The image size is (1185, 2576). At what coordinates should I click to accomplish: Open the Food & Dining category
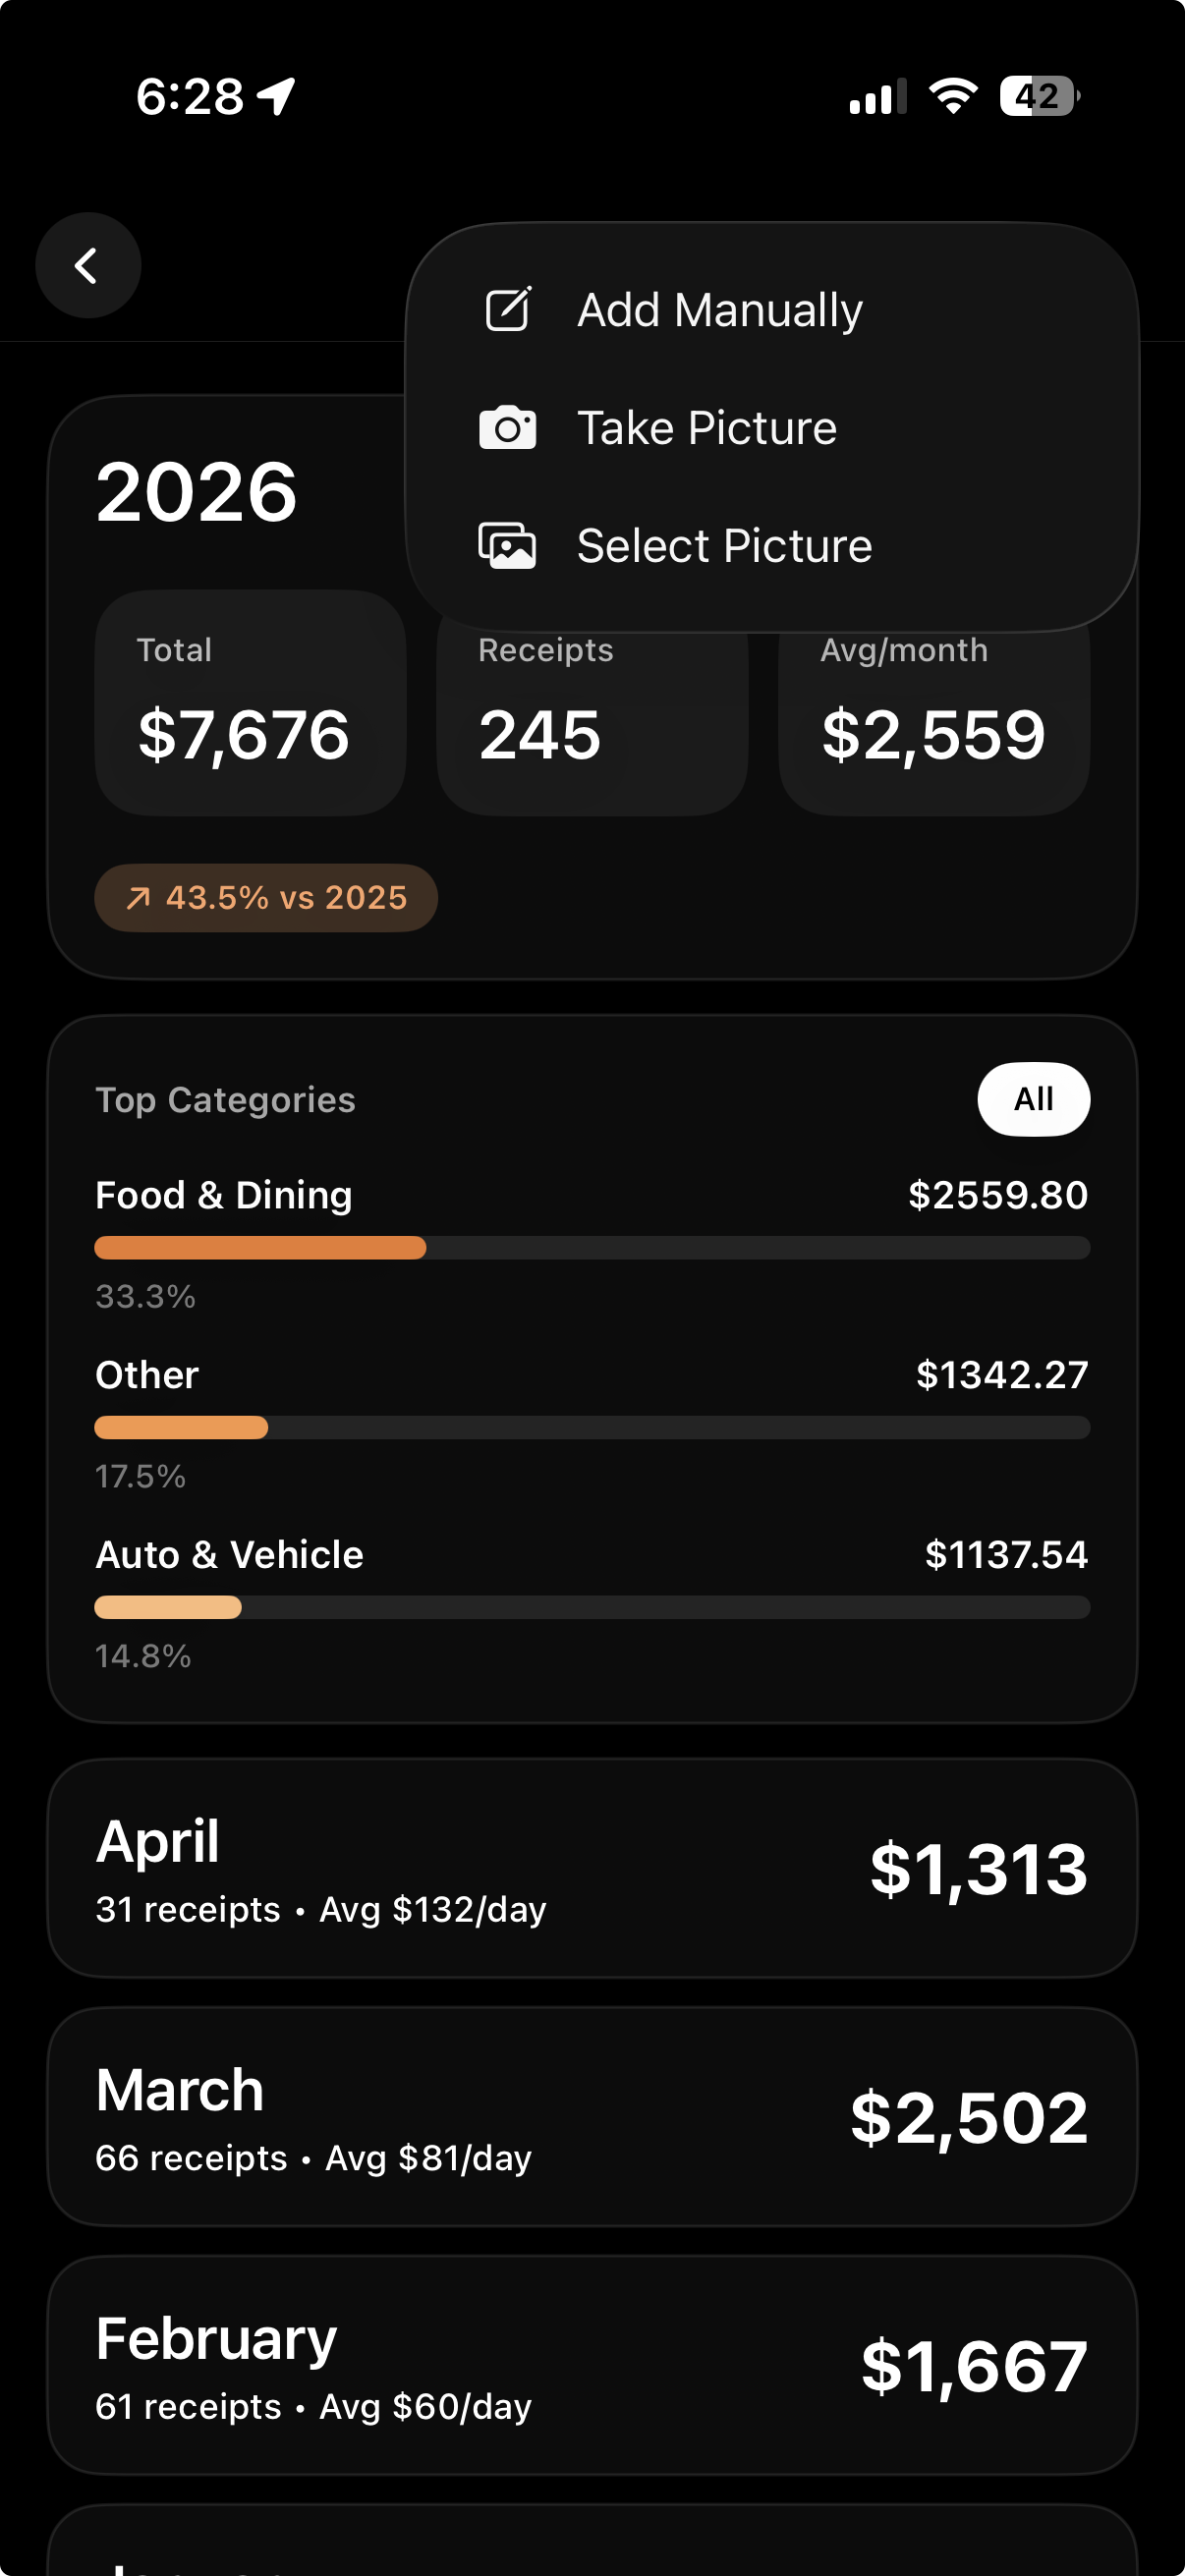(x=224, y=1195)
